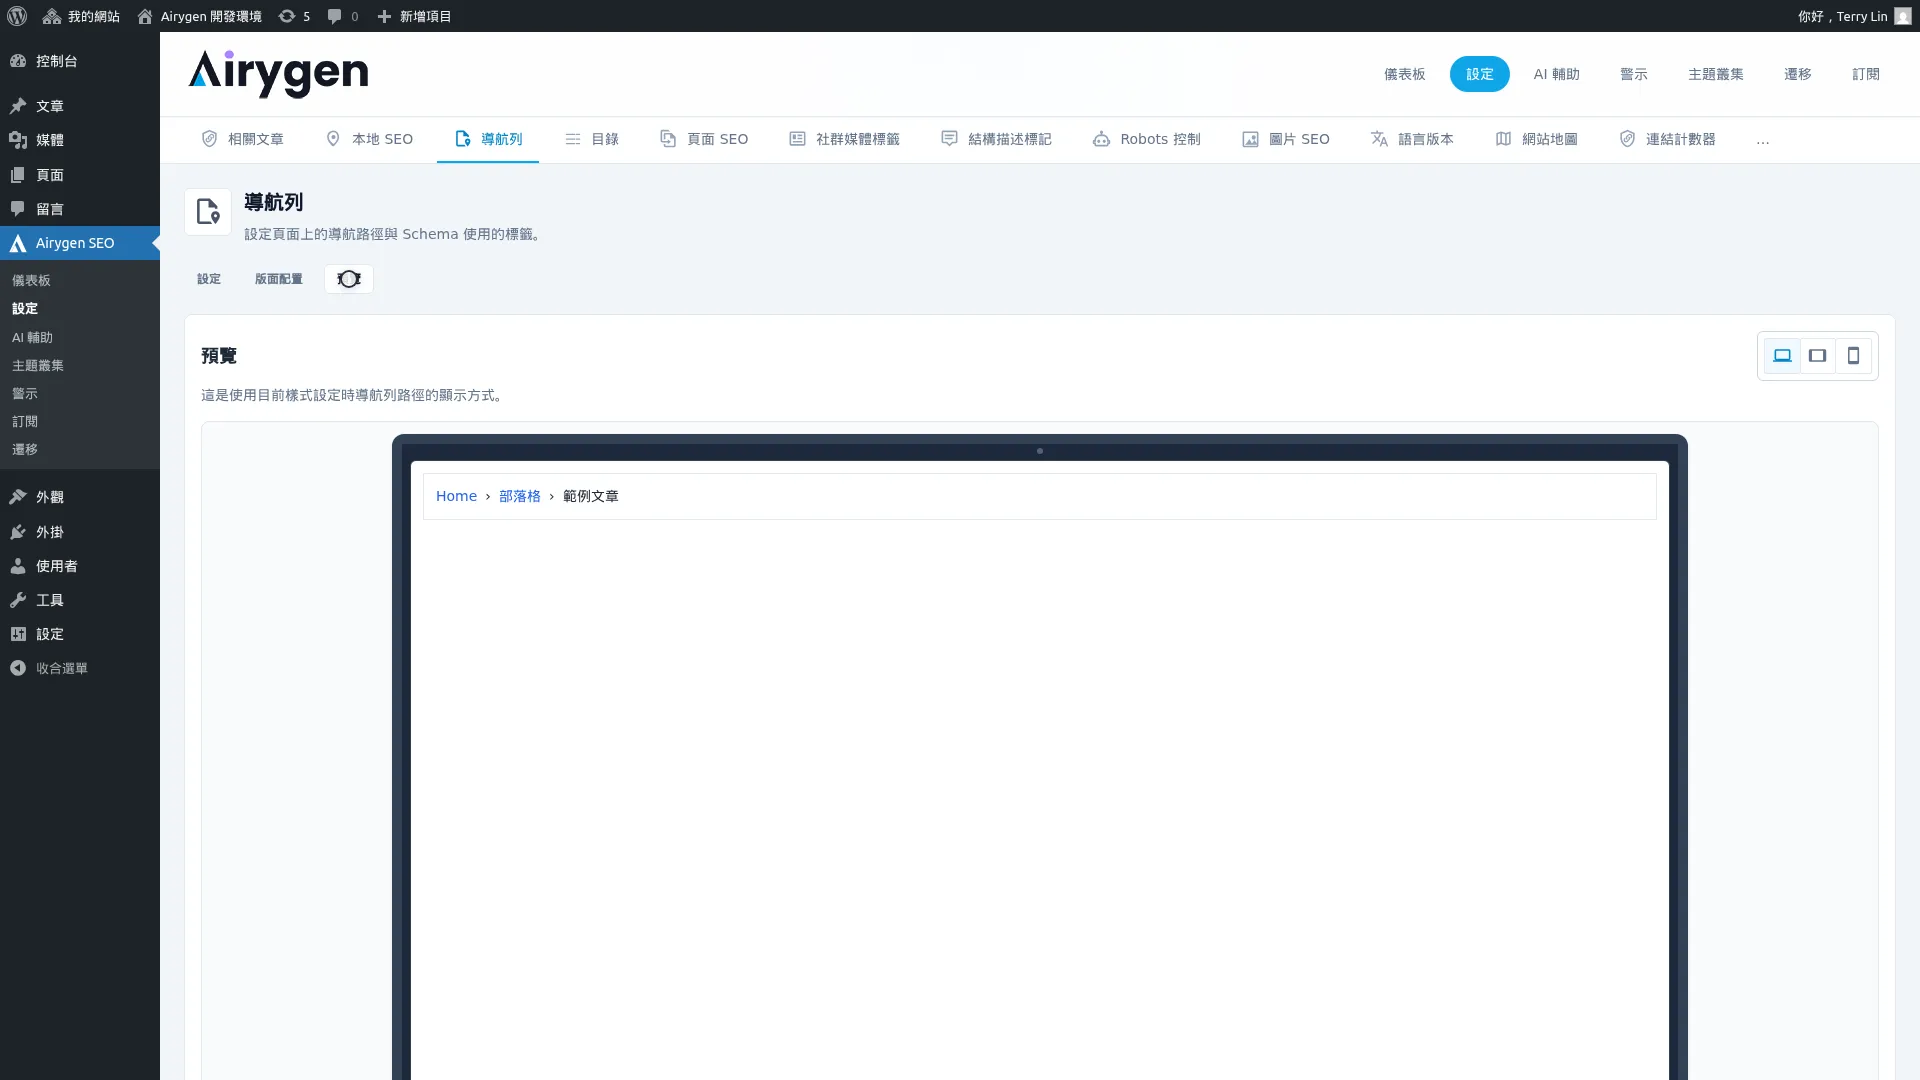
Task: Open 媒體 menu in sidebar
Action: [80, 140]
